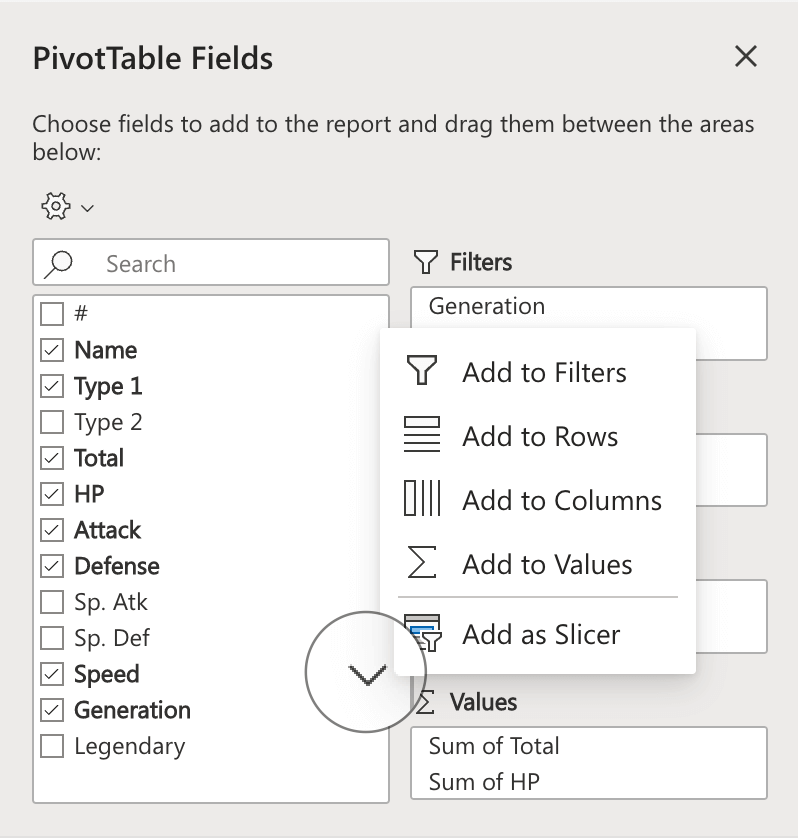Expand the field options chevron beside the gear
The height and width of the screenshot is (838, 798).
tap(85, 207)
